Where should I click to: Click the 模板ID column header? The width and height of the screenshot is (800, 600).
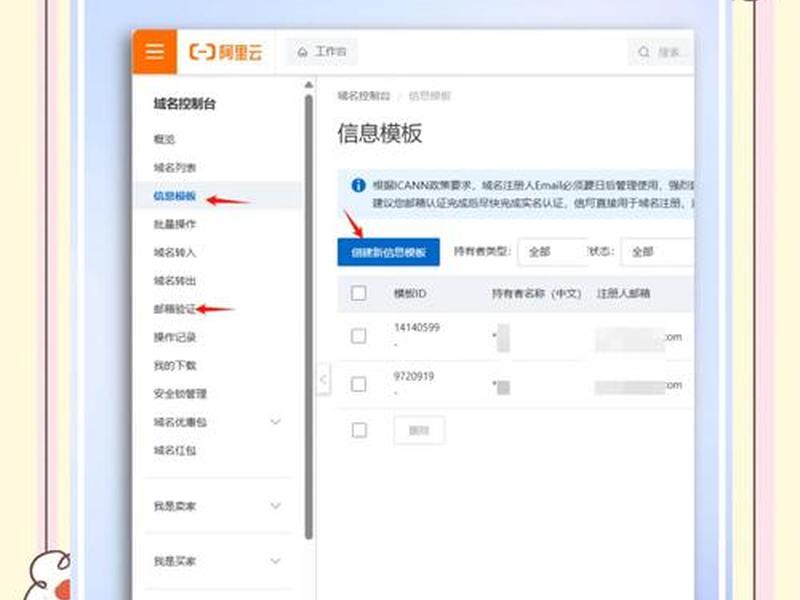(x=410, y=293)
